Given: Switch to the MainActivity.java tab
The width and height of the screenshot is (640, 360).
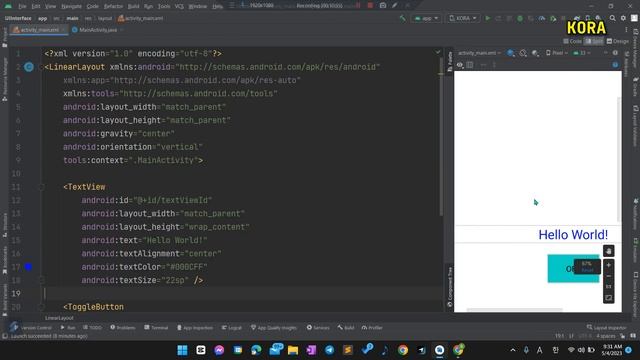Looking at the screenshot, I should tap(98, 30).
